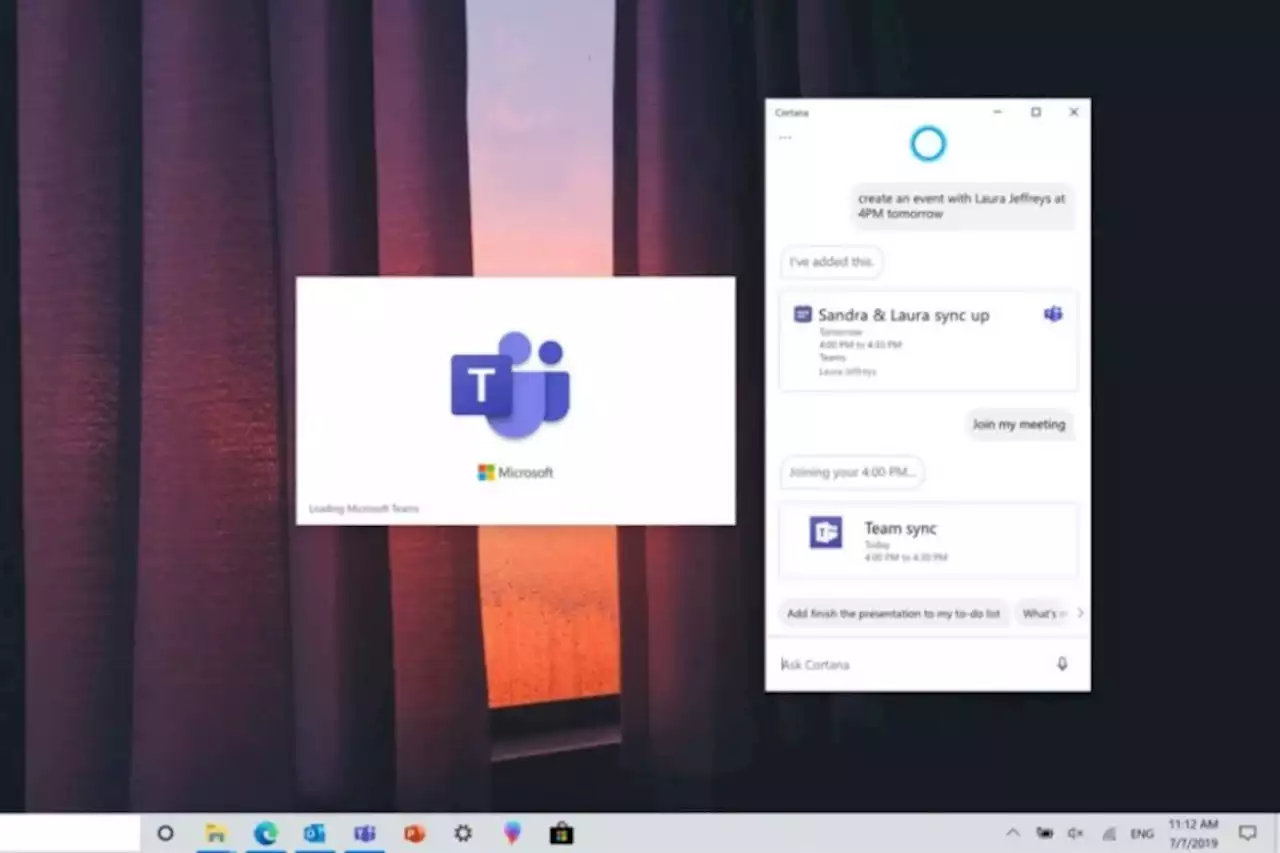Choose suggestion 'Add finish the presentation to my to-do list'
Viewport: 1280px width, 853px height.
[893, 614]
